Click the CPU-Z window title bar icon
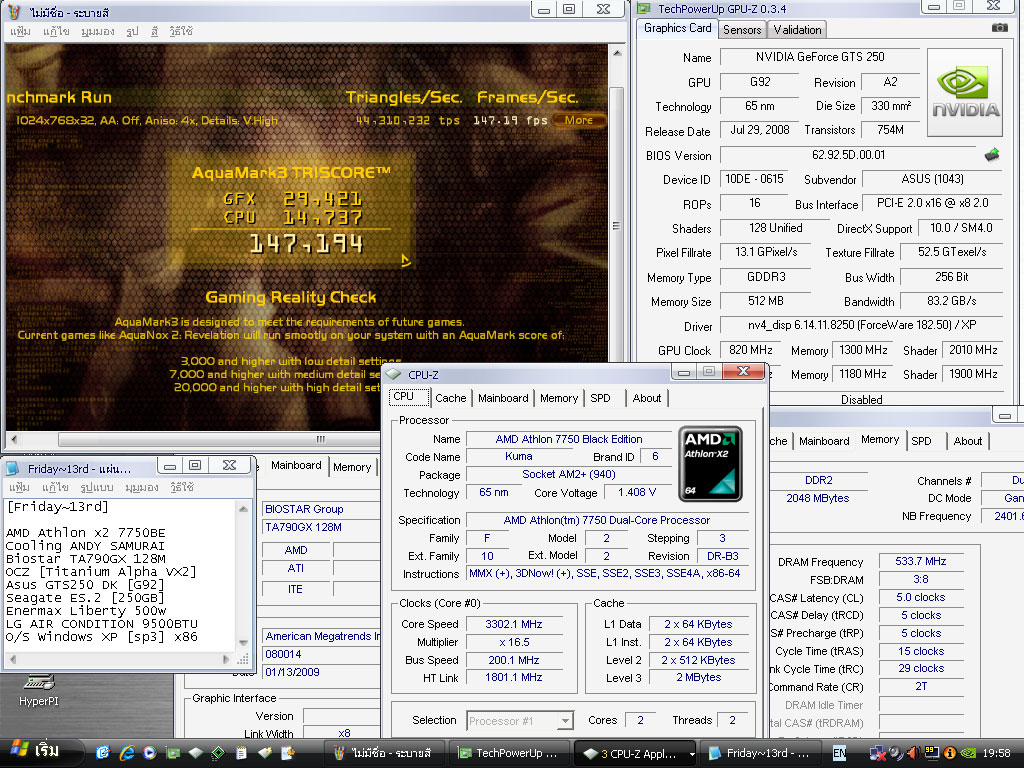Screen dimensions: 1024x768 tap(393, 374)
